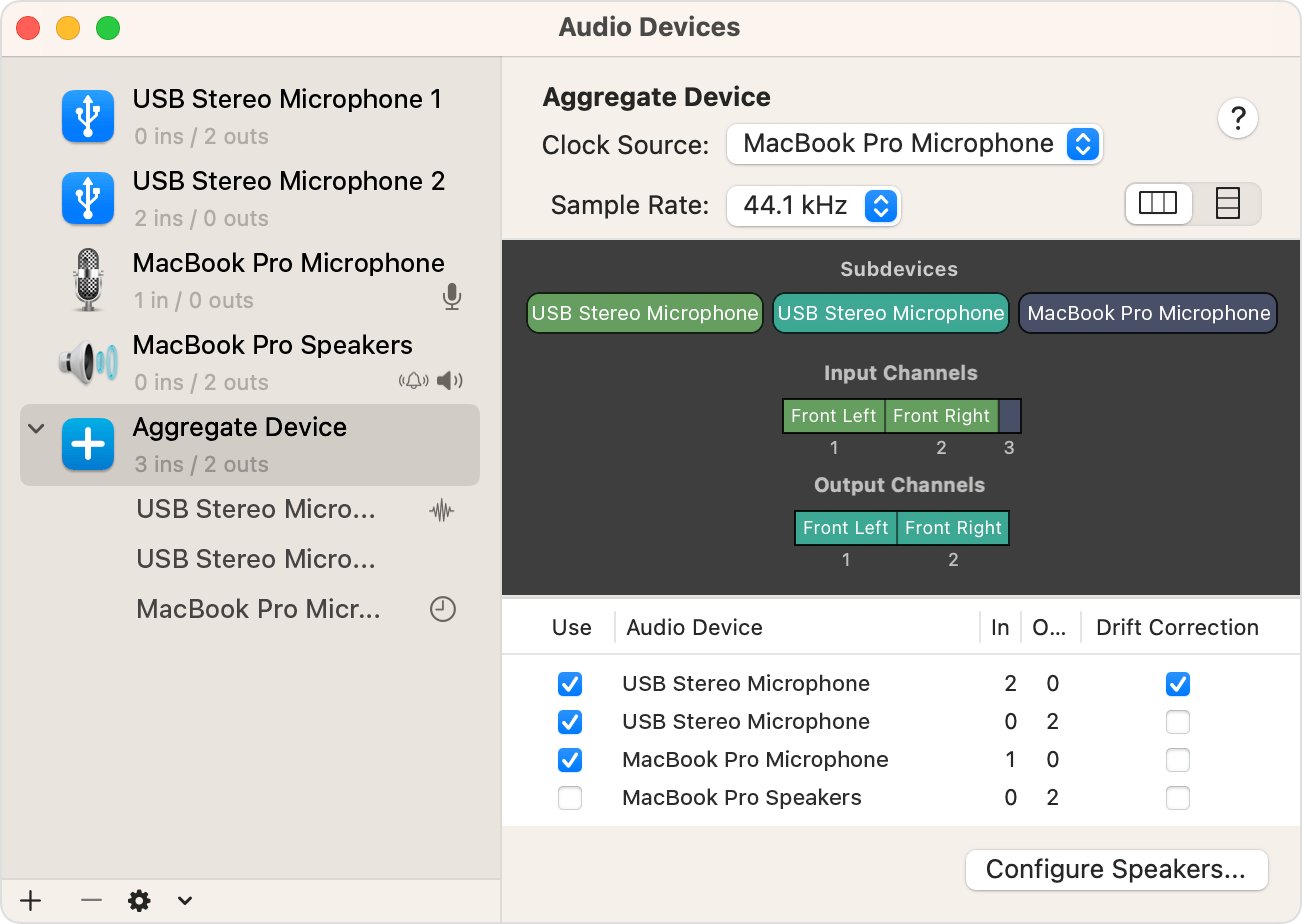Uncheck Use for MacBook Pro Microphone
Screen dimensions: 1302x924
click(x=570, y=760)
